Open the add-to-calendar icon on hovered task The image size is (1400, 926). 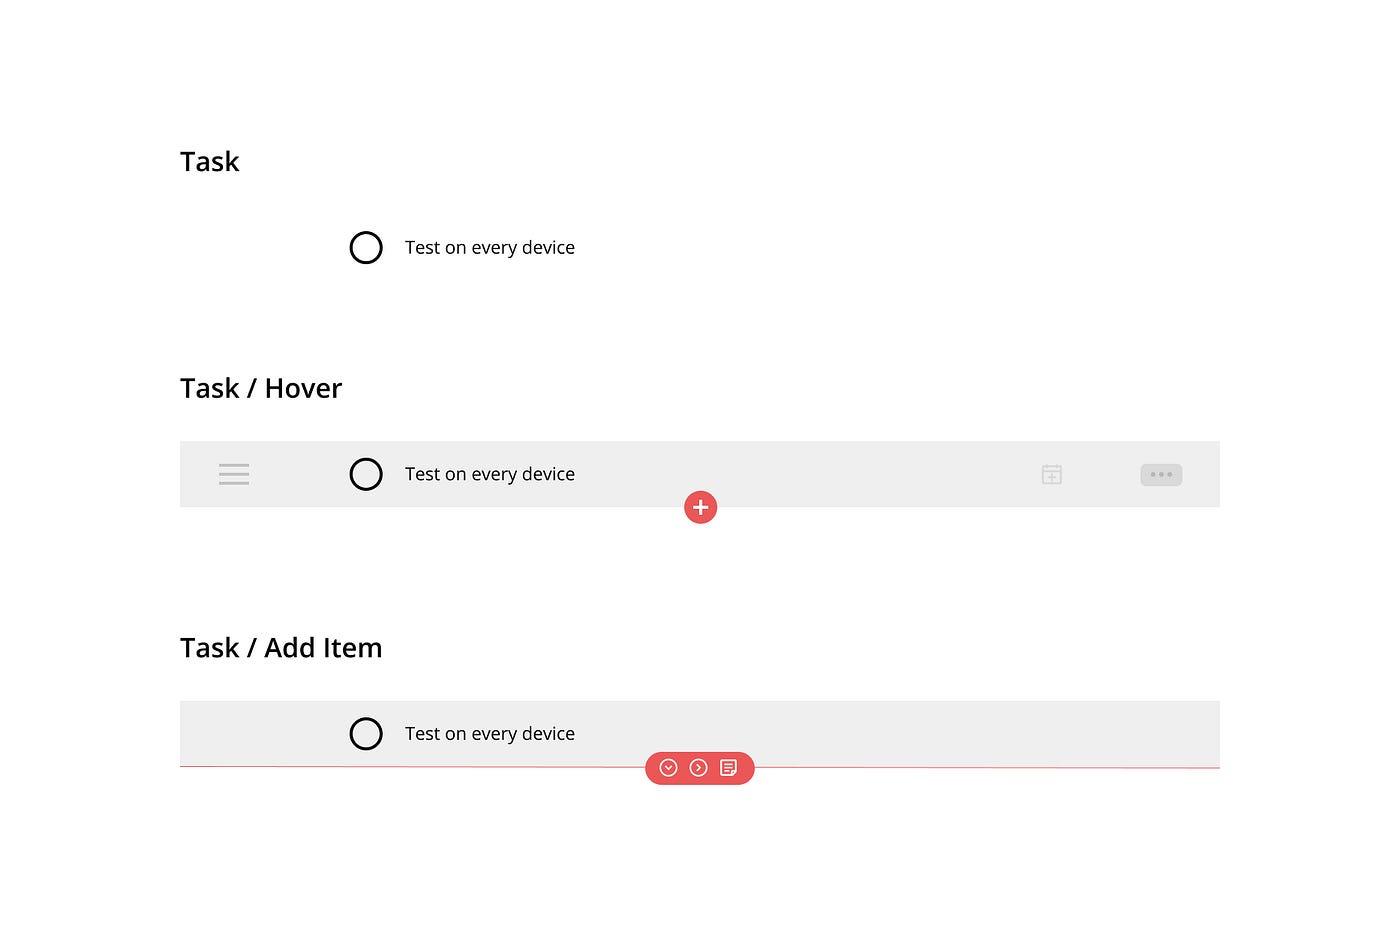(1051, 474)
